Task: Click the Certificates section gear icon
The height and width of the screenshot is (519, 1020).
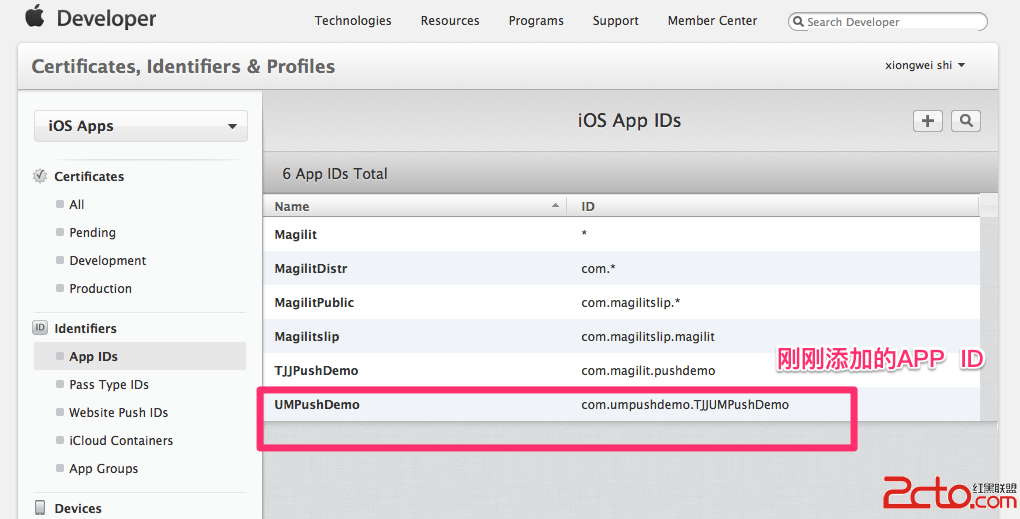Action: (40, 176)
